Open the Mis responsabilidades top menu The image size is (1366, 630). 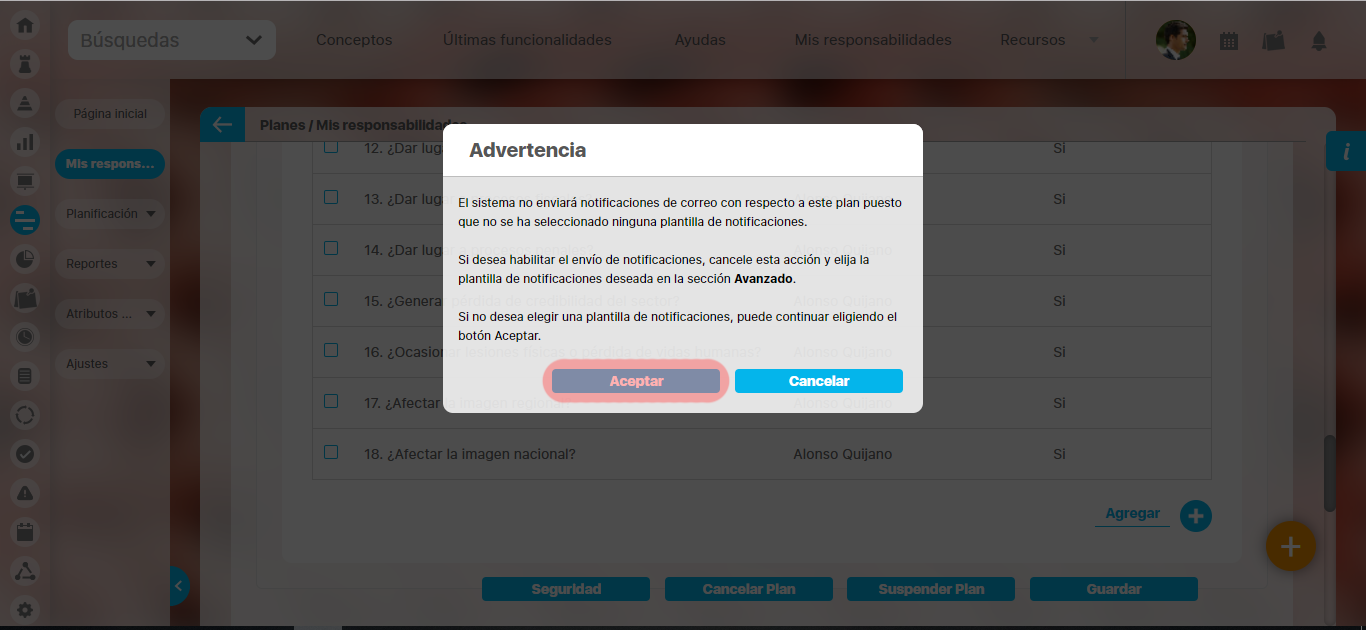click(x=872, y=41)
